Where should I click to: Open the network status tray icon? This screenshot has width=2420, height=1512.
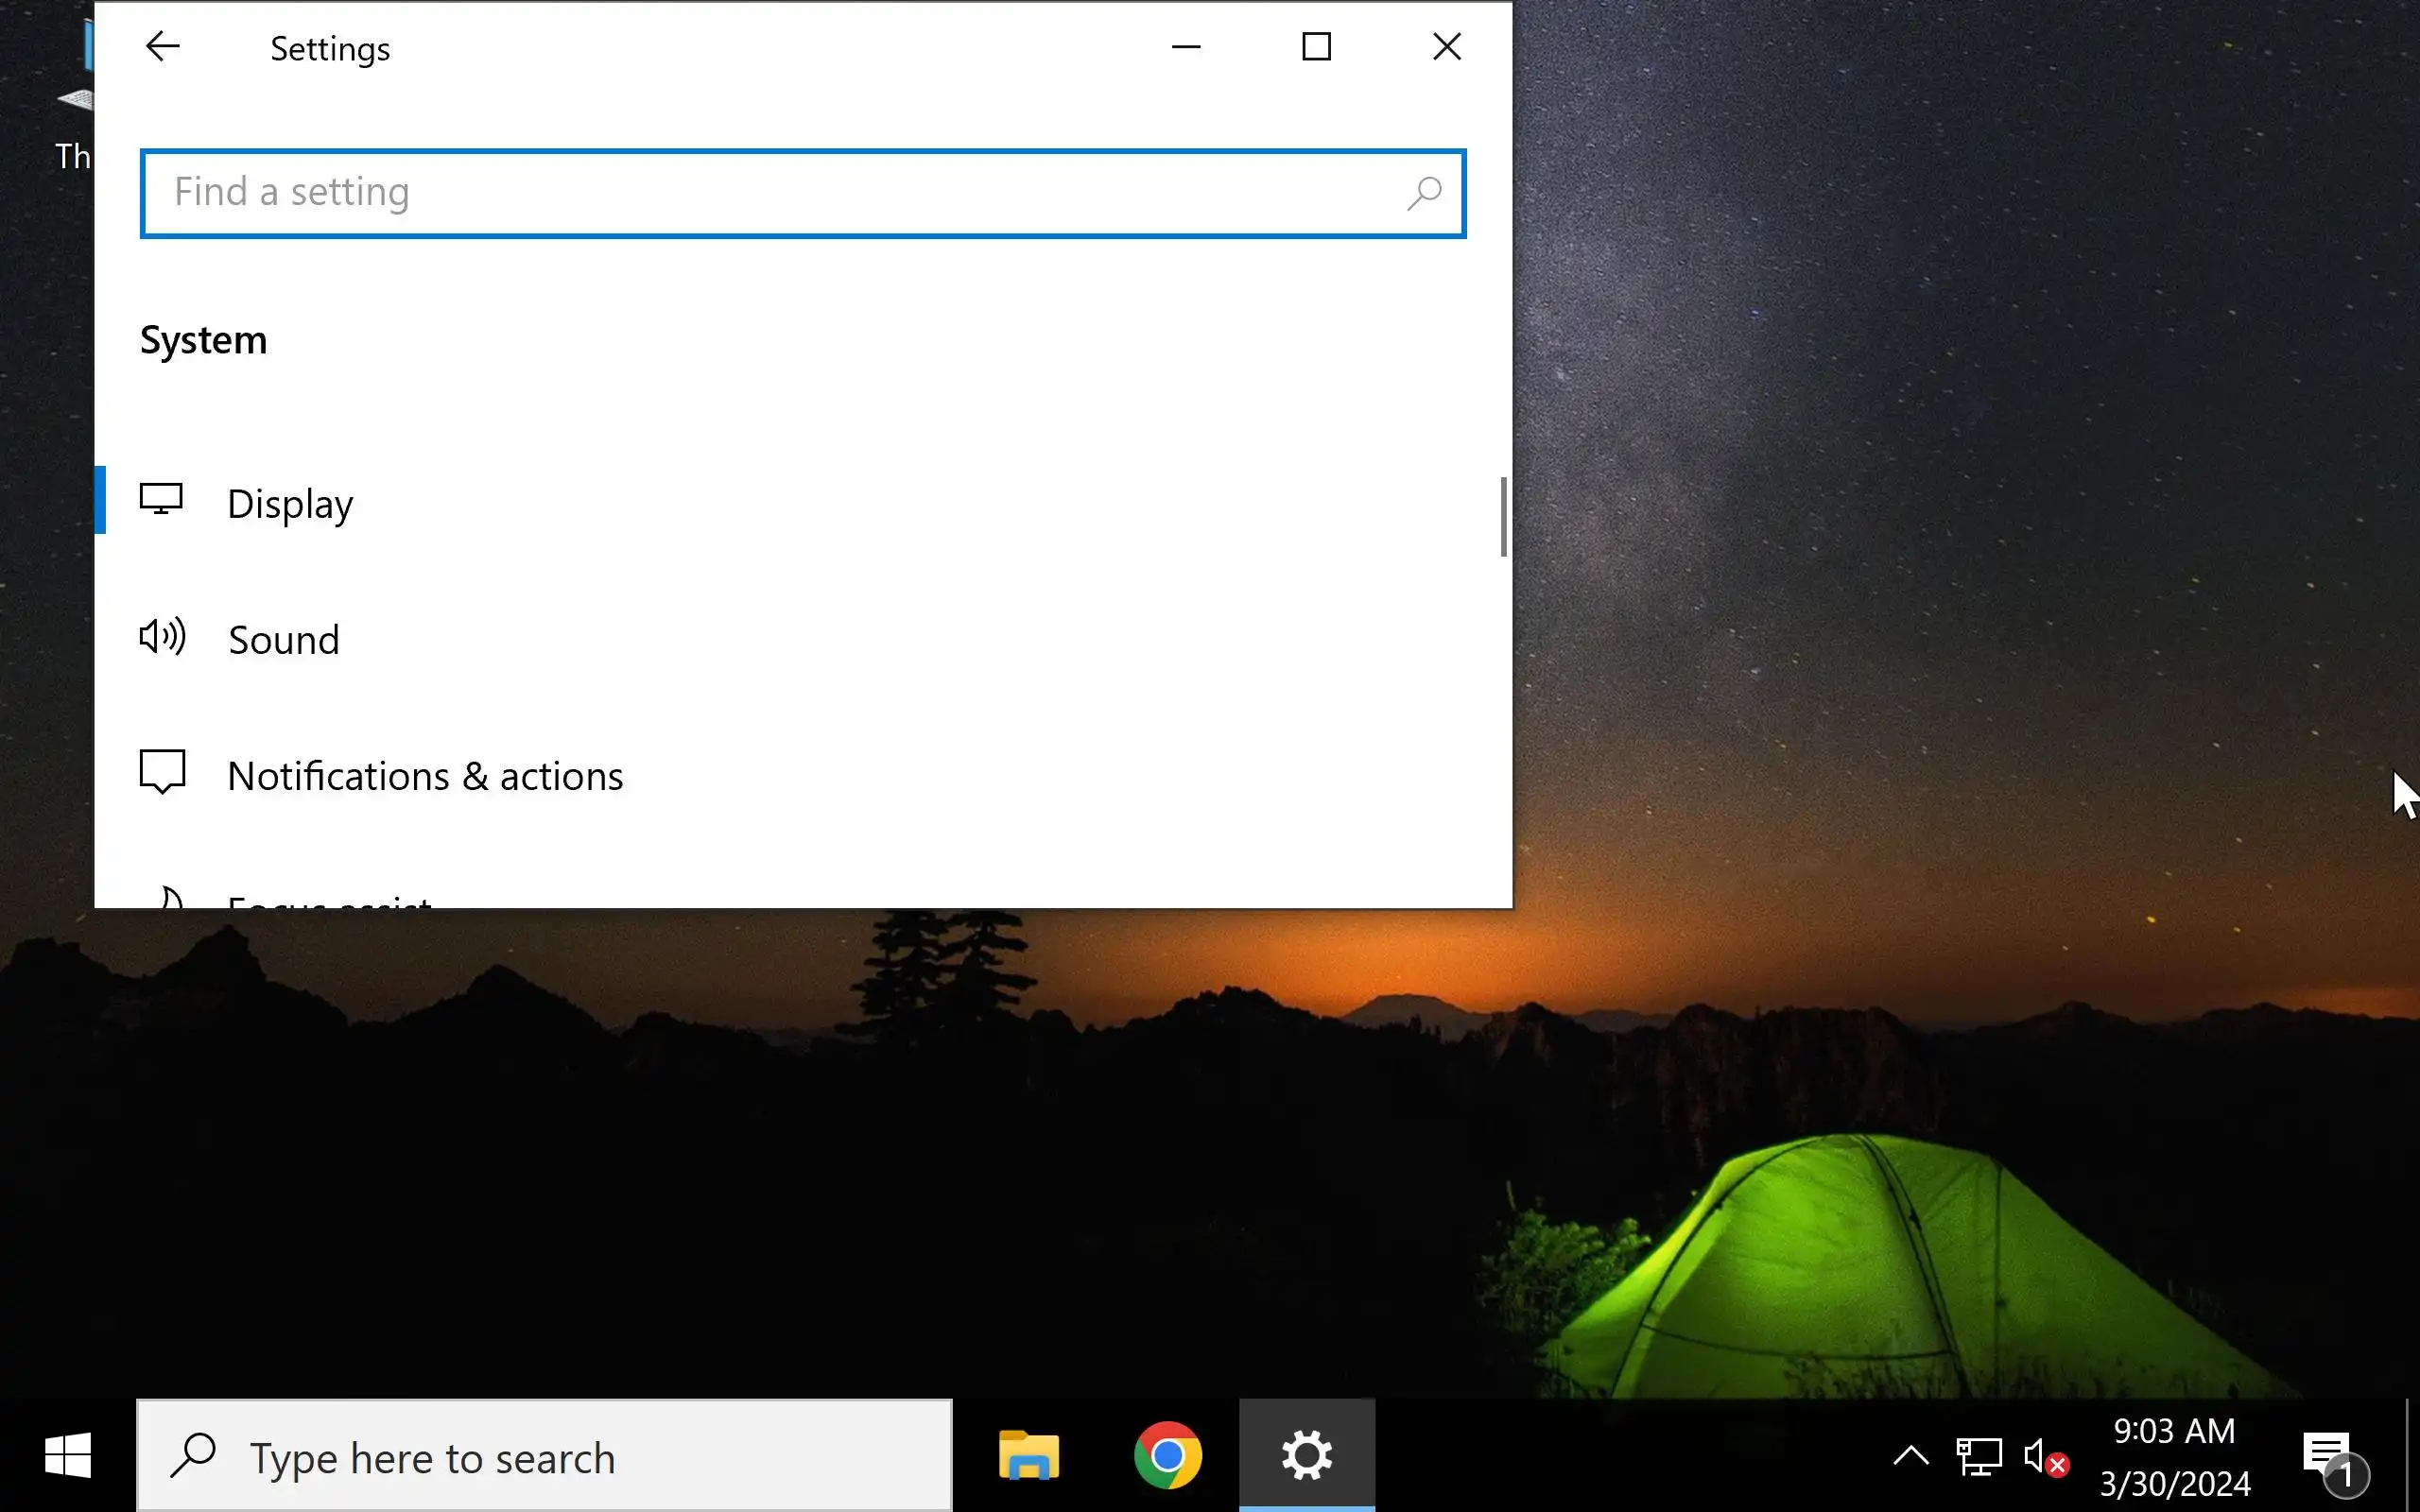1977,1457
